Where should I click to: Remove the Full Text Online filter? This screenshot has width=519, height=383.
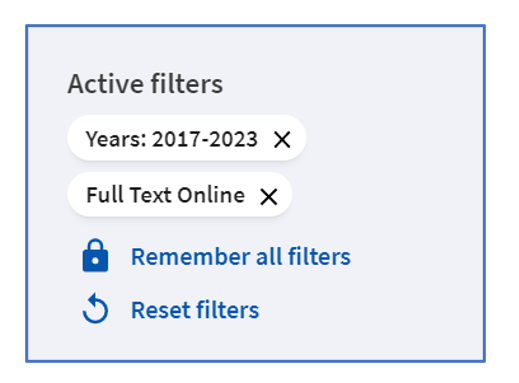(269, 196)
